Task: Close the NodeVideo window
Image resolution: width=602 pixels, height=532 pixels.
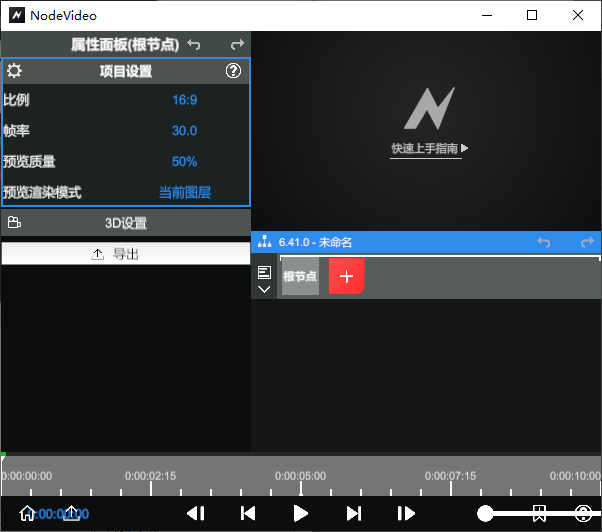Action: tap(578, 15)
